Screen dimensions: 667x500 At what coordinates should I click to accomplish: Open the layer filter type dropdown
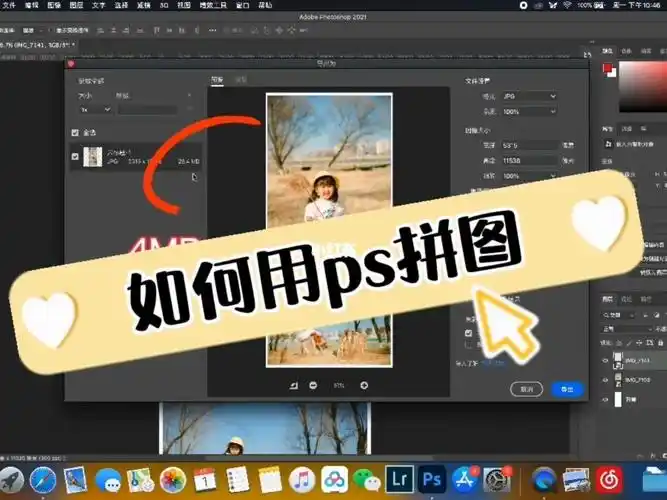[x=619, y=315]
